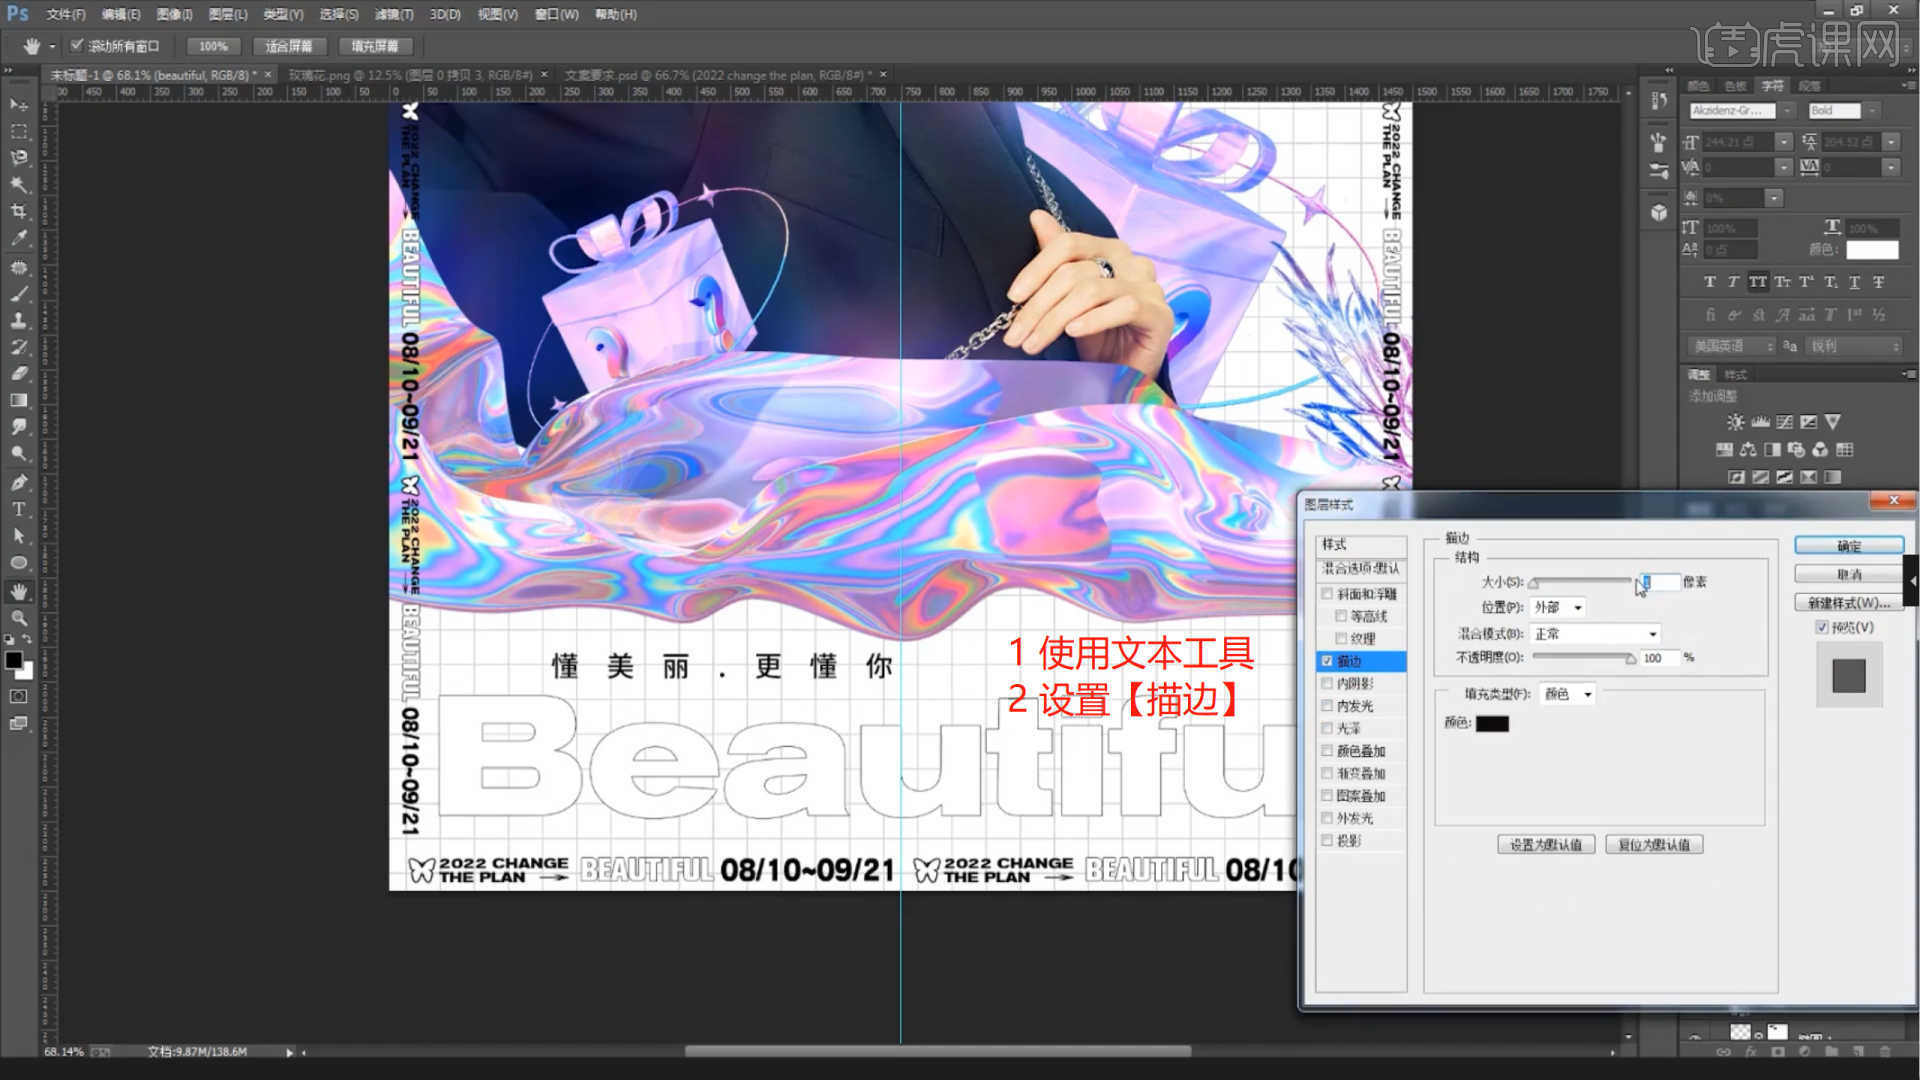Select the Horizontal Type tool
The height and width of the screenshot is (1080, 1920).
point(19,509)
